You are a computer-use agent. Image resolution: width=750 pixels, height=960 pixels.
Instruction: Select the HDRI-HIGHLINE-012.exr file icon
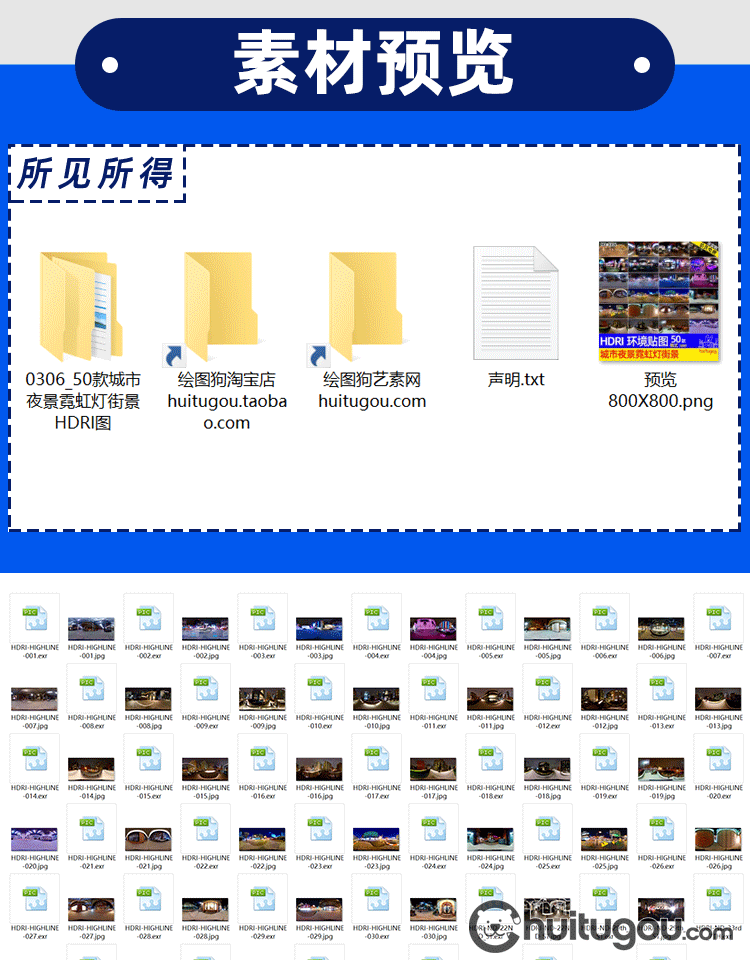[547, 688]
